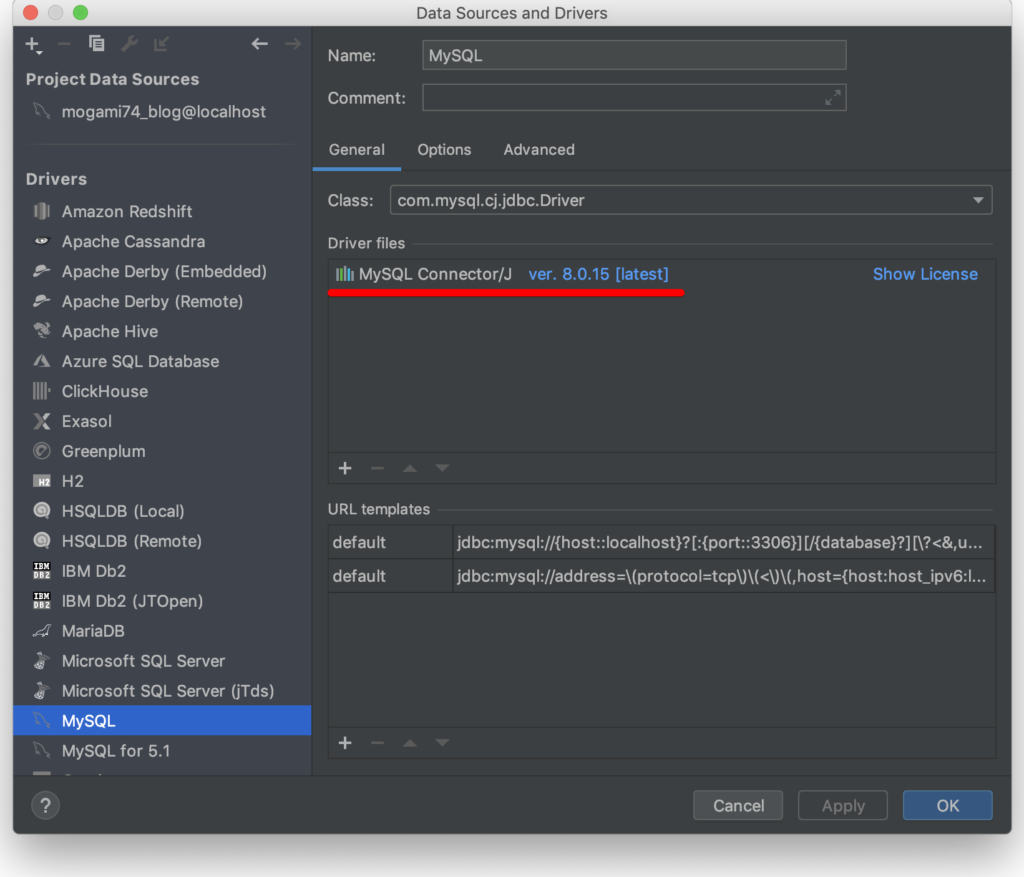1024x877 pixels.
Task: Add a driver file with plus
Action: tap(345, 468)
